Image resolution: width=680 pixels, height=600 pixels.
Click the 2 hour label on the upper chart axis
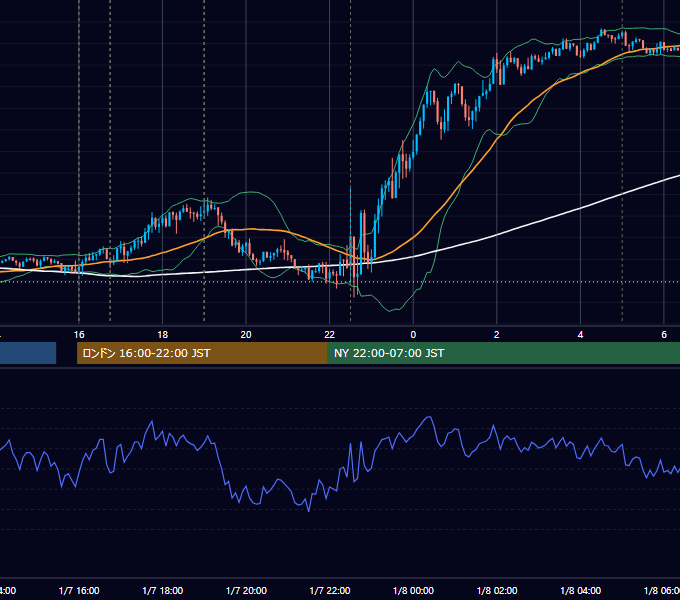497,335
